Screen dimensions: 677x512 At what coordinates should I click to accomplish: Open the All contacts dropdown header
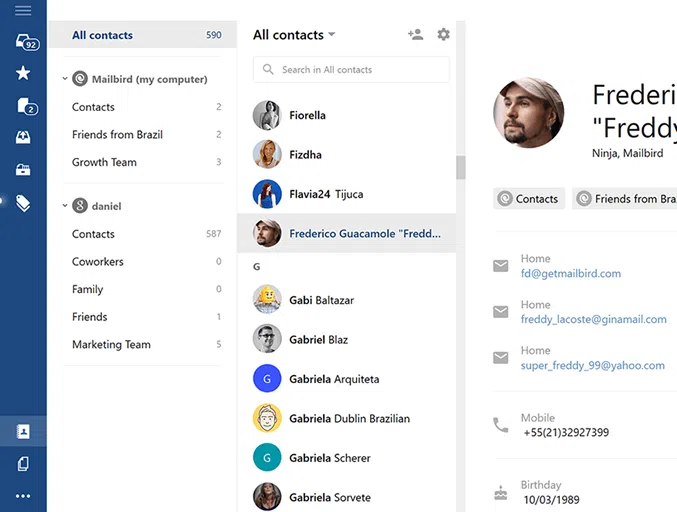[294, 35]
